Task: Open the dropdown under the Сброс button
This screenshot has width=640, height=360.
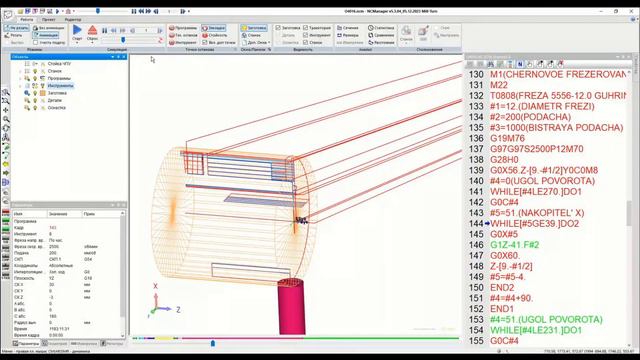Action: 93,42
